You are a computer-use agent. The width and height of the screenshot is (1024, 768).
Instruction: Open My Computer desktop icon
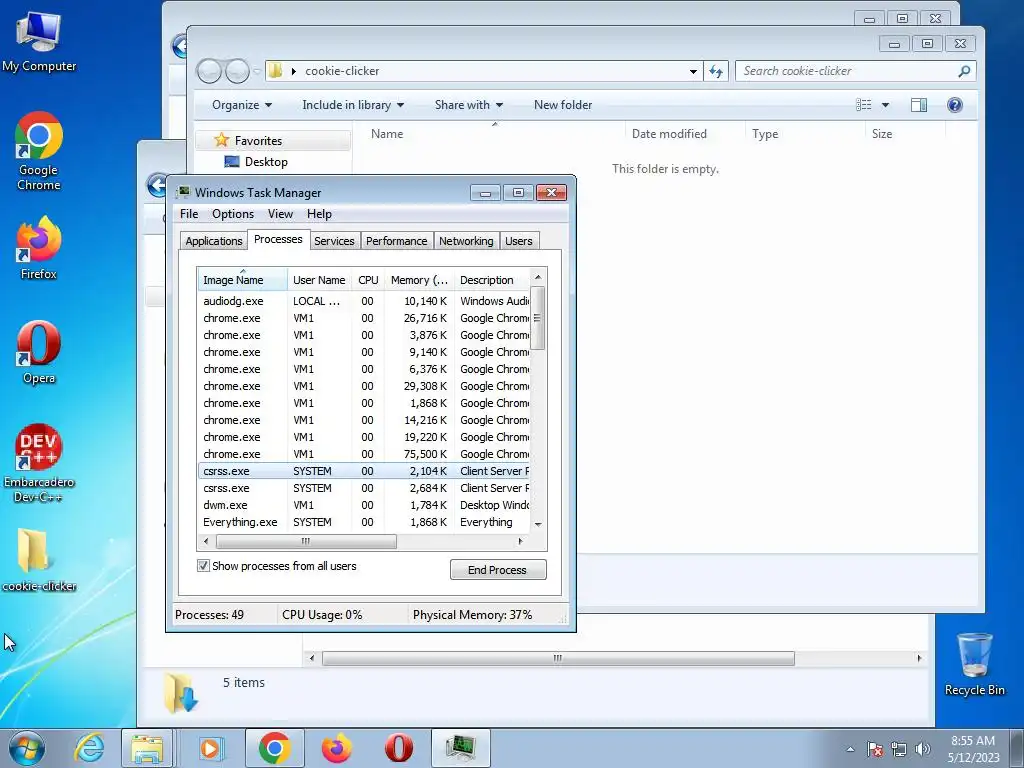39,40
